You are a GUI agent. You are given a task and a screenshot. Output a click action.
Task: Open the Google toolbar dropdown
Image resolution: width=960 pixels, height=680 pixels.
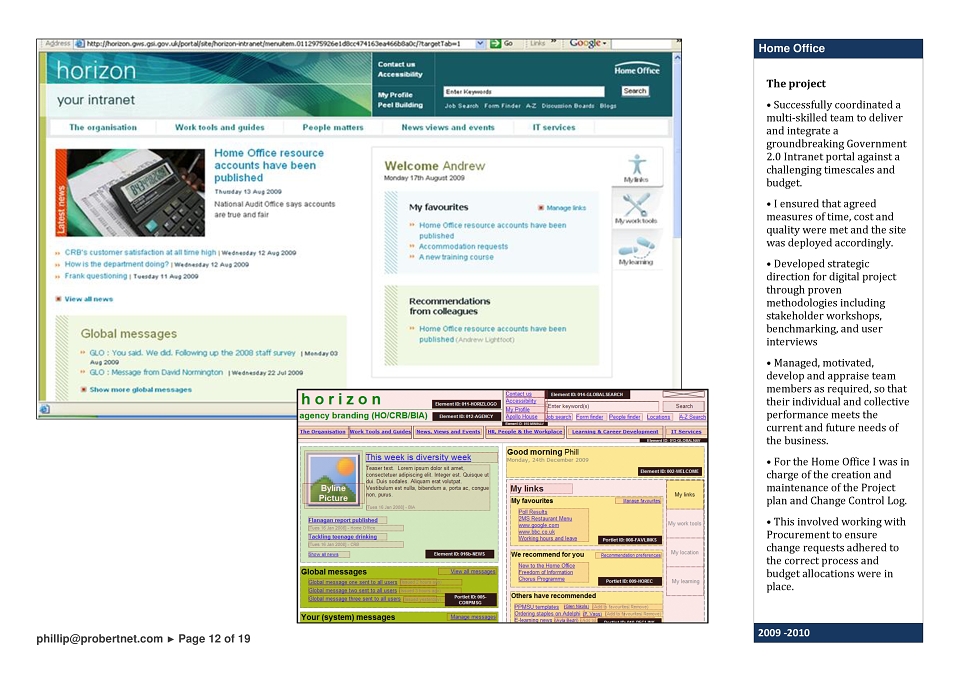588,43
